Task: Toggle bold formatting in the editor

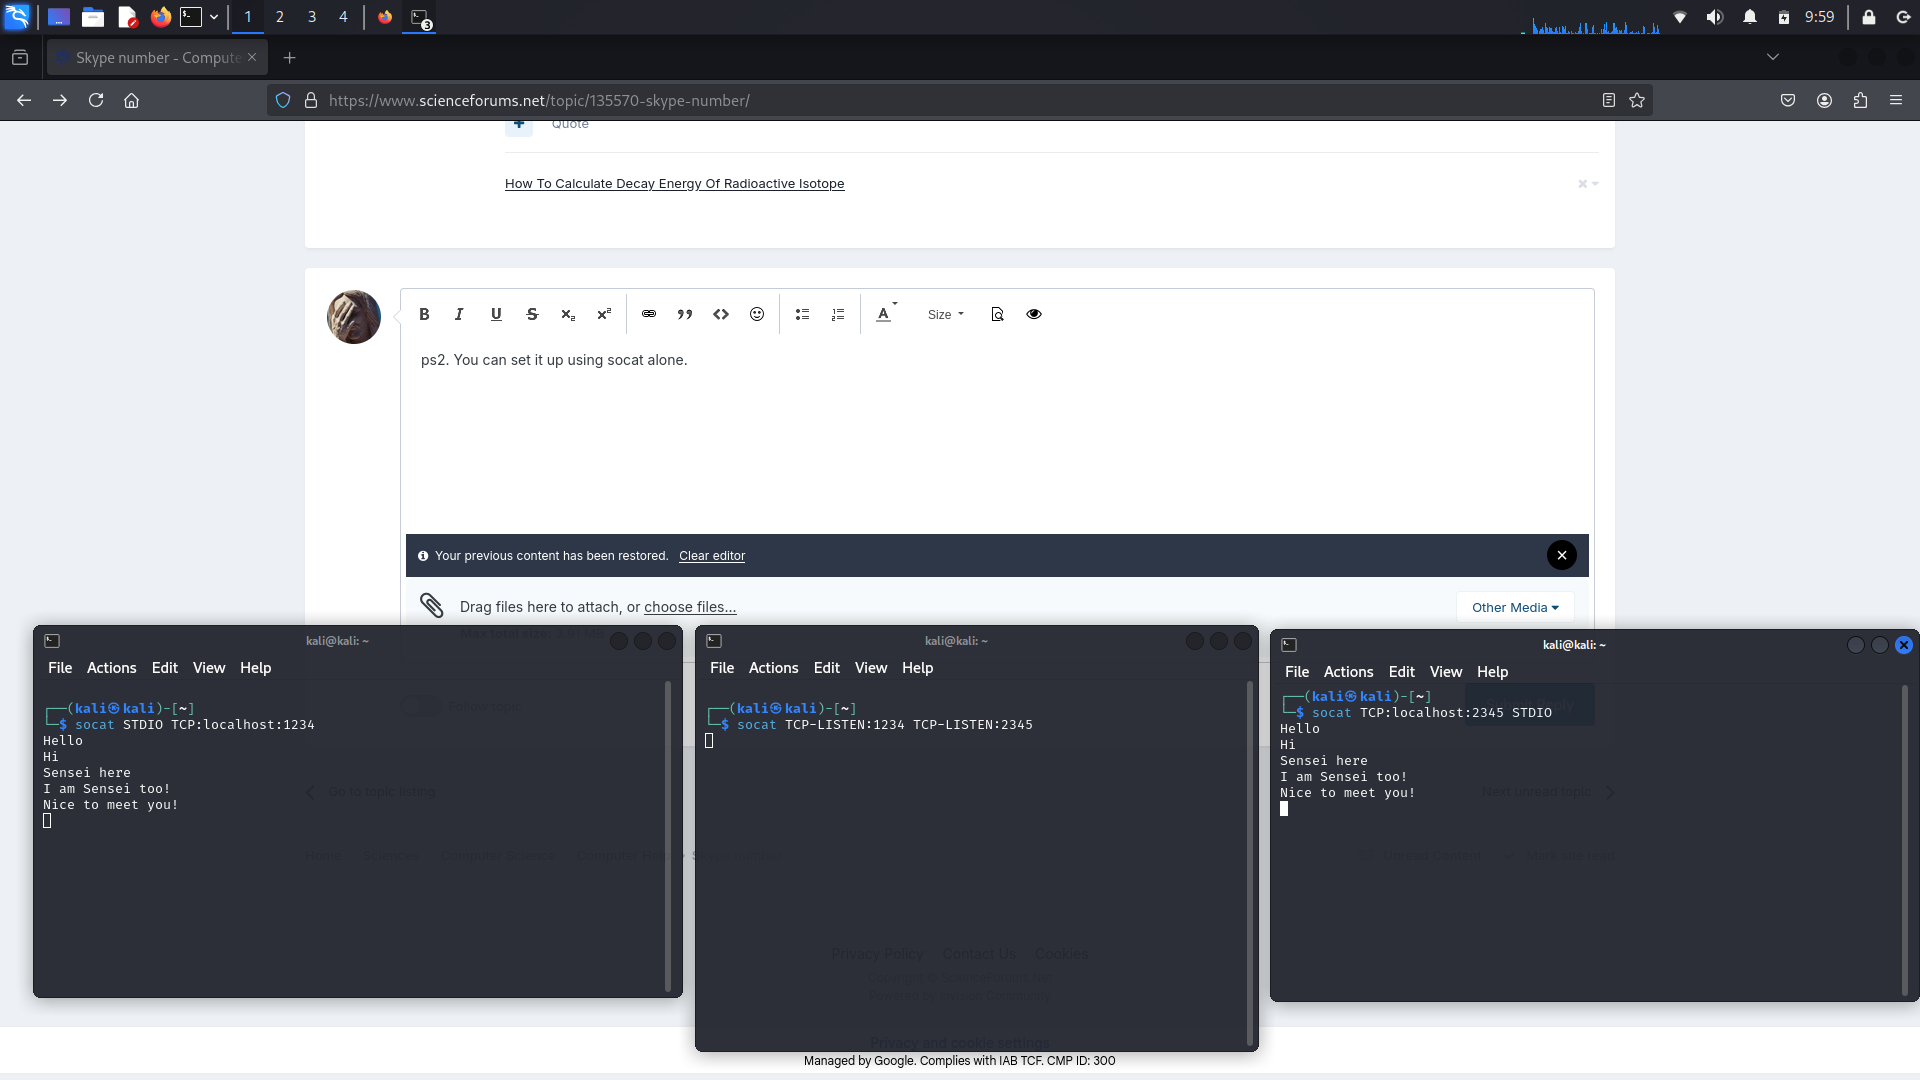Action: coord(424,314)
